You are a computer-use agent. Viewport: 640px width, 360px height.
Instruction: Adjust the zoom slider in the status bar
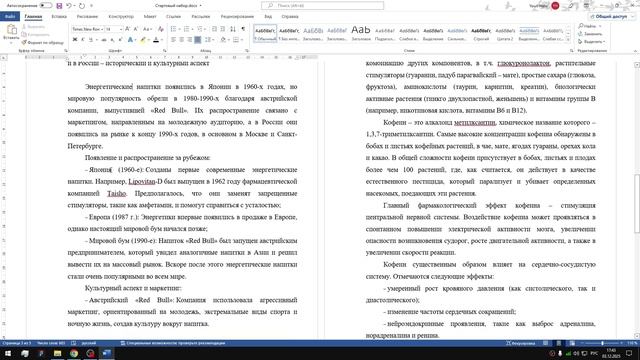[x=602, y=343]
